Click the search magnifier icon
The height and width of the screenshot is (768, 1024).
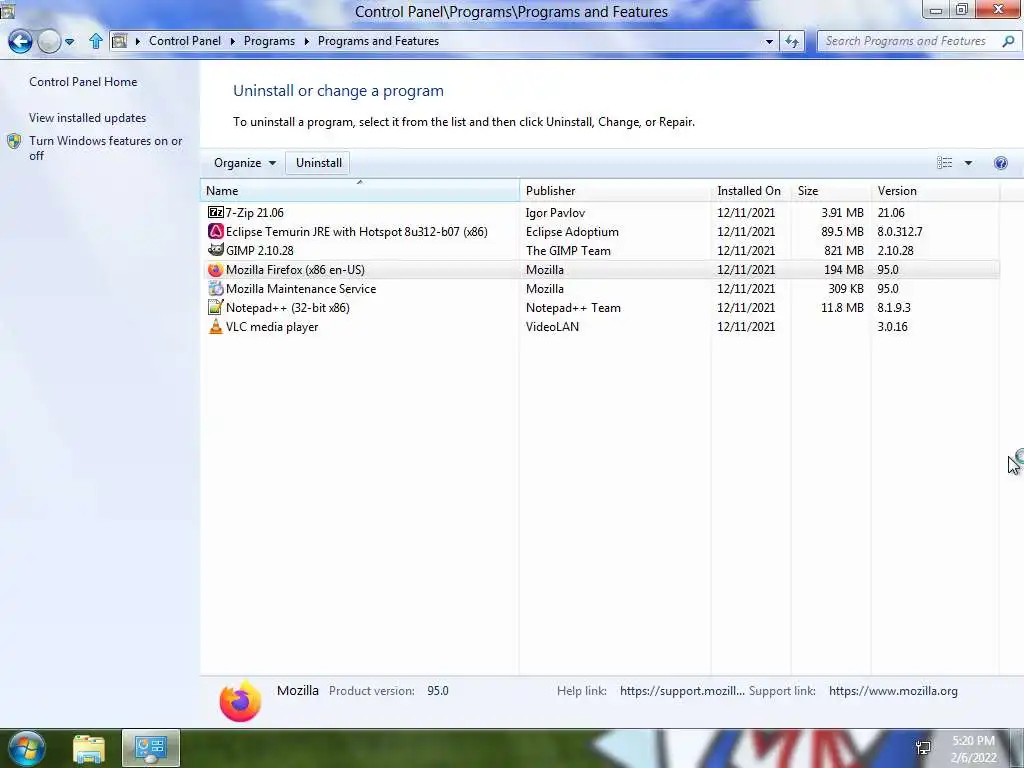1008,41
